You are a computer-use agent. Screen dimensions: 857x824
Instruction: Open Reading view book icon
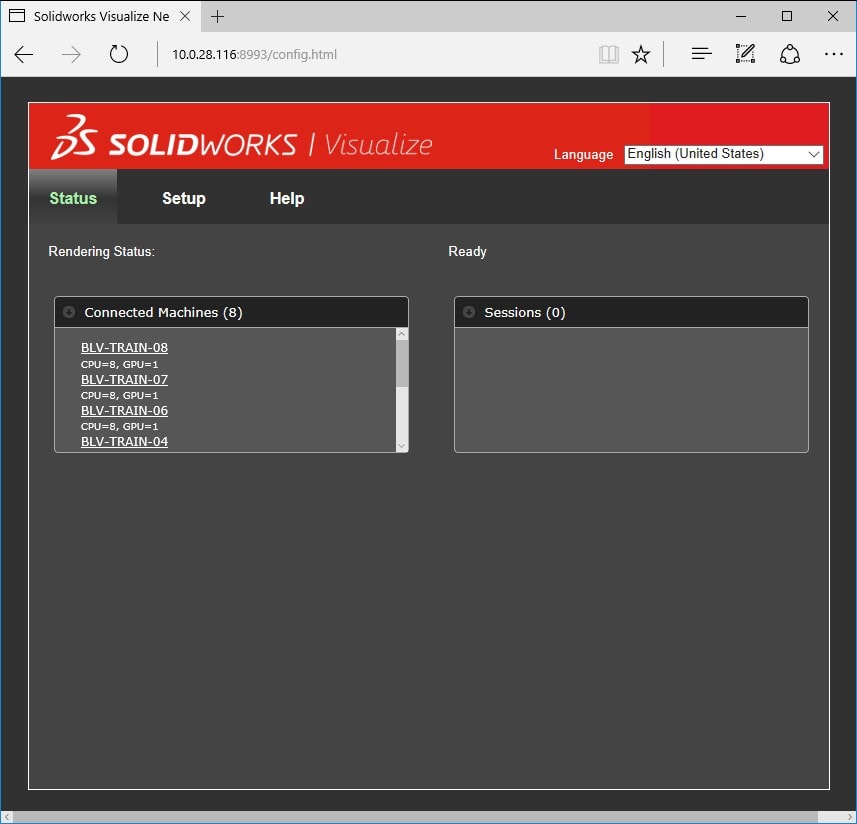(x=608, y=54)
